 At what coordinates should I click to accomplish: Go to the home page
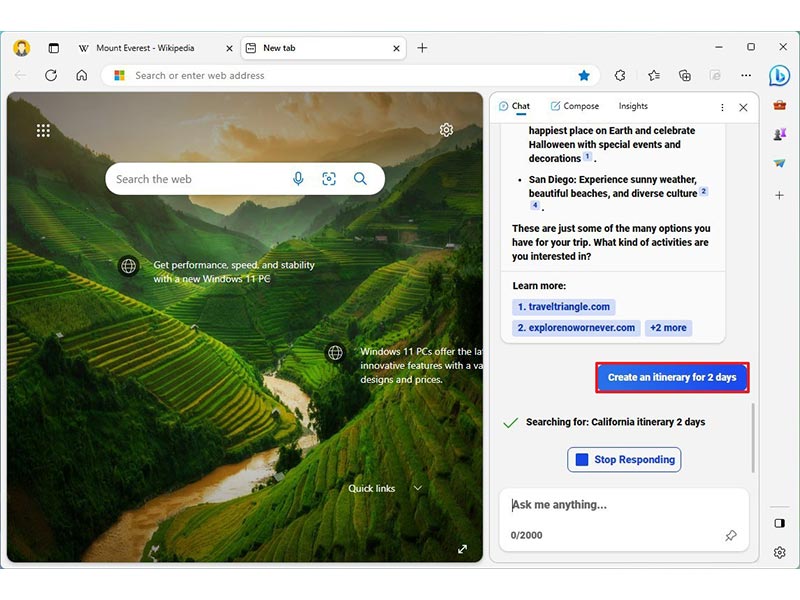point(82,76)
